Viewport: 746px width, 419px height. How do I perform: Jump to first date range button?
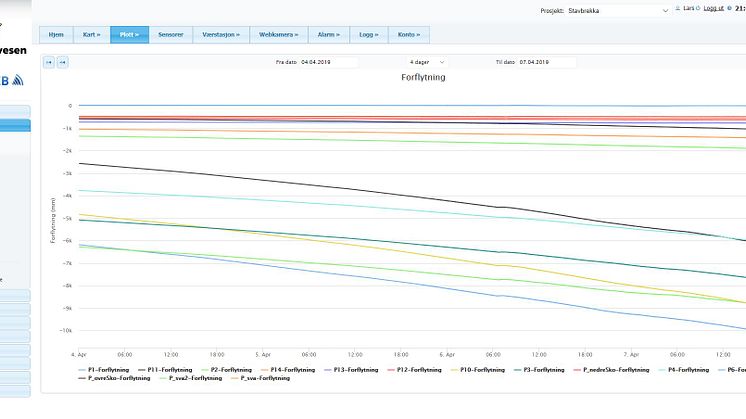point(49,62)
